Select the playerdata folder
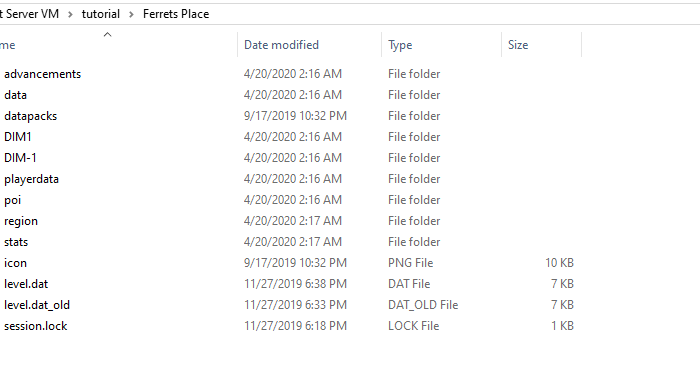 (x=32, y=179)
